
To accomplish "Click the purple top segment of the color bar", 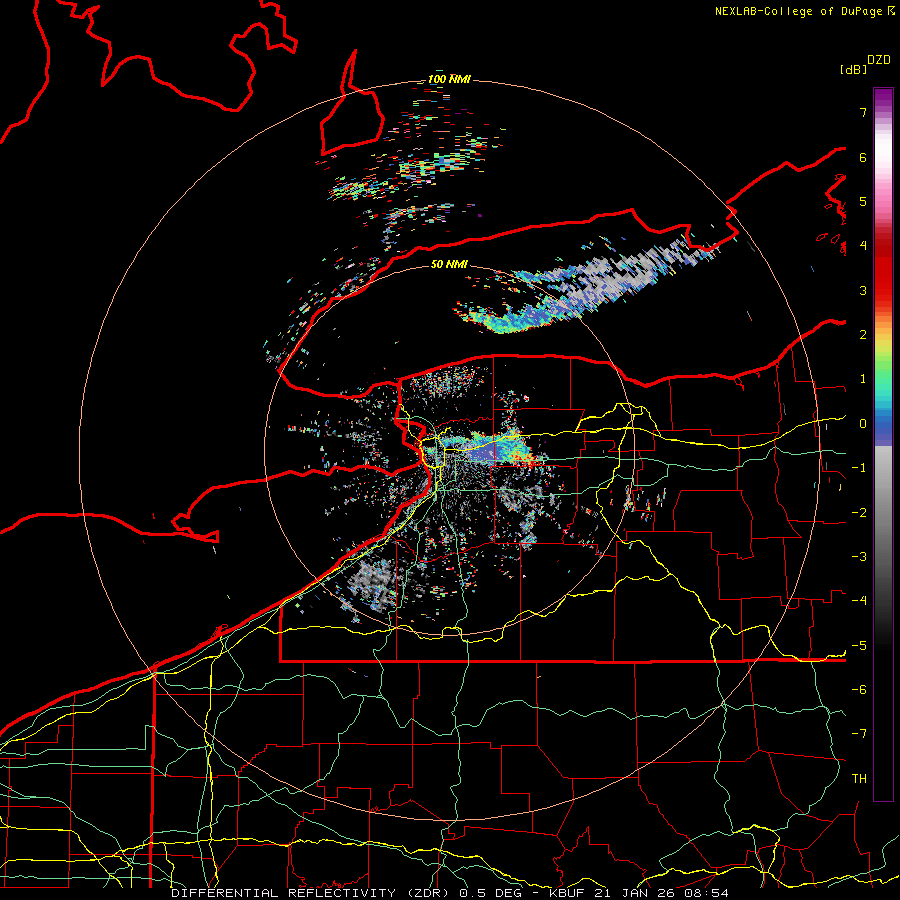I will [883, 99].
